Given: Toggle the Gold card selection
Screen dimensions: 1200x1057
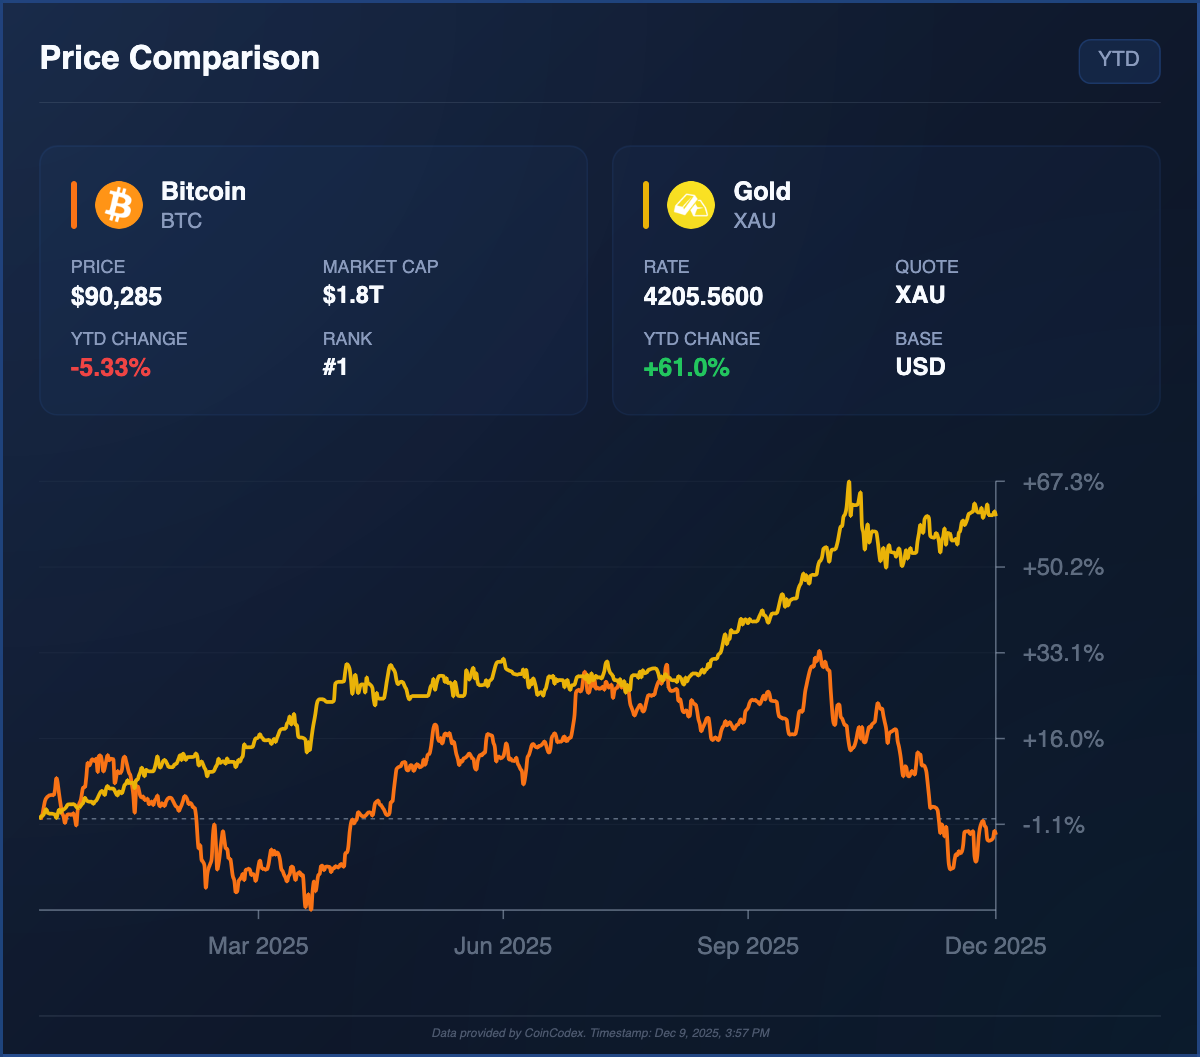Looking at the screenshot, I should click(x=886, y=280).
